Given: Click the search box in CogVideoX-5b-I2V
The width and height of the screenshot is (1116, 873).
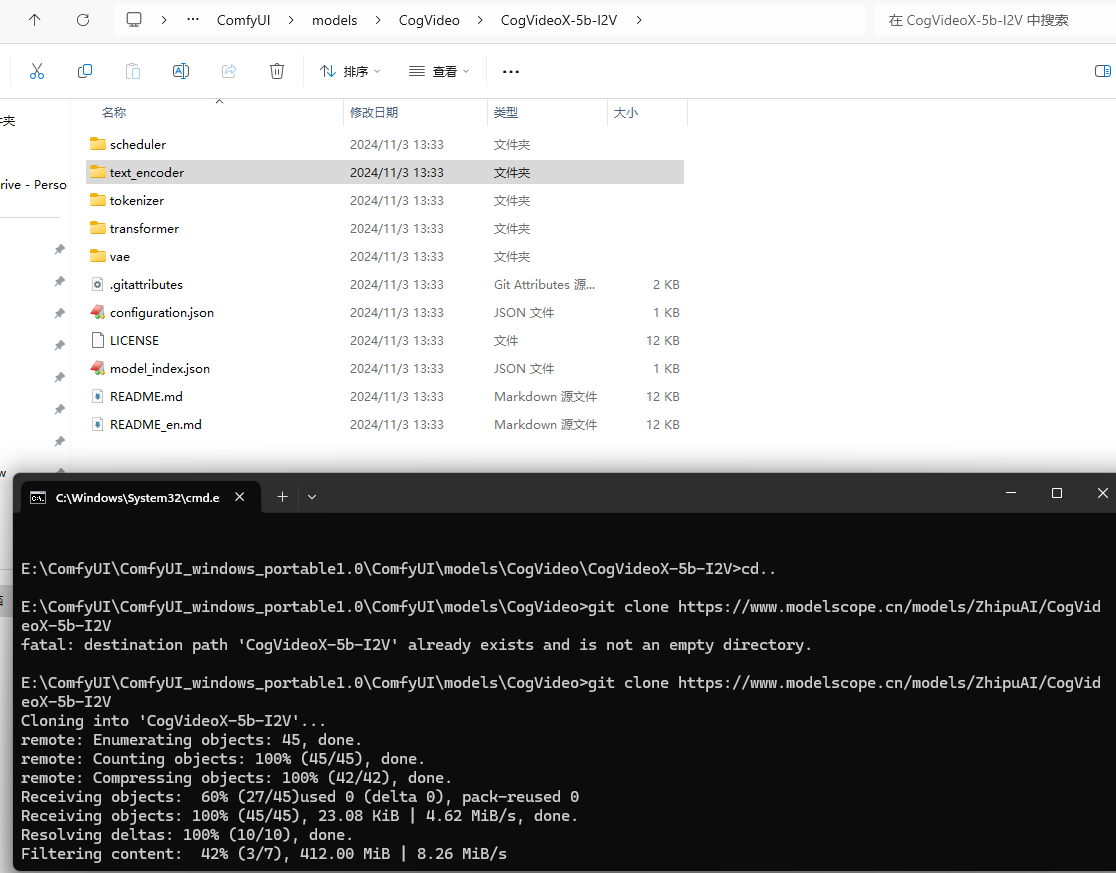Looking at the screenshot, I should pos(985,20).
